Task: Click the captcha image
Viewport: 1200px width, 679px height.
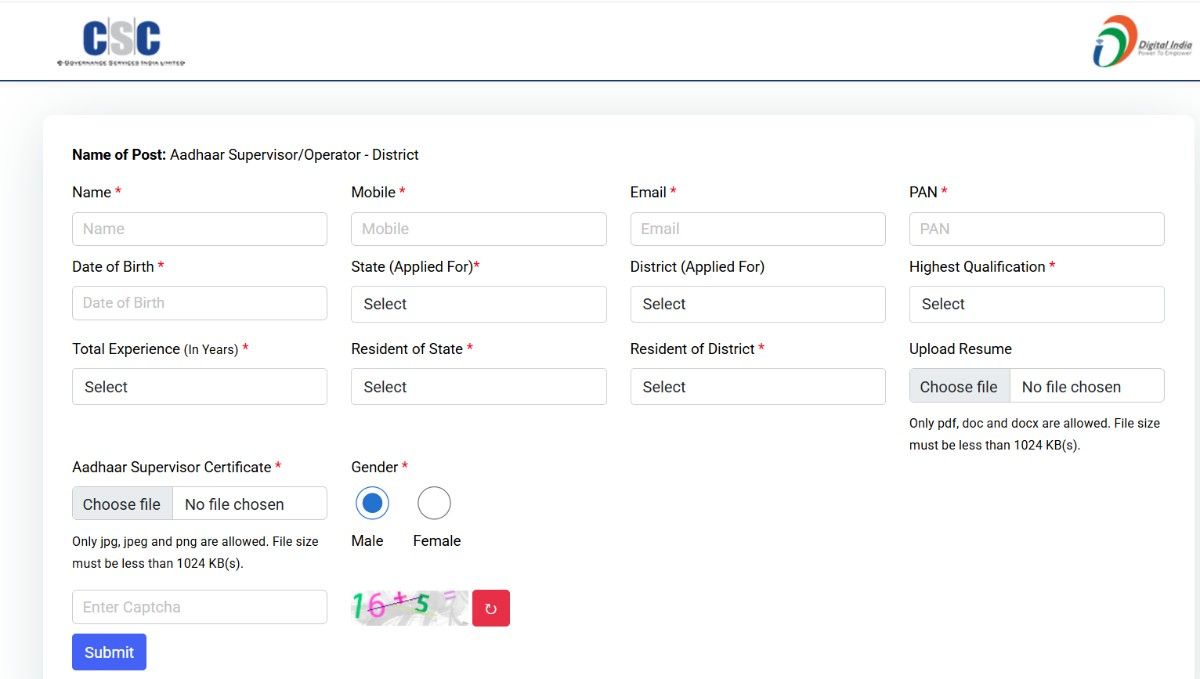Action: (409, 607)
